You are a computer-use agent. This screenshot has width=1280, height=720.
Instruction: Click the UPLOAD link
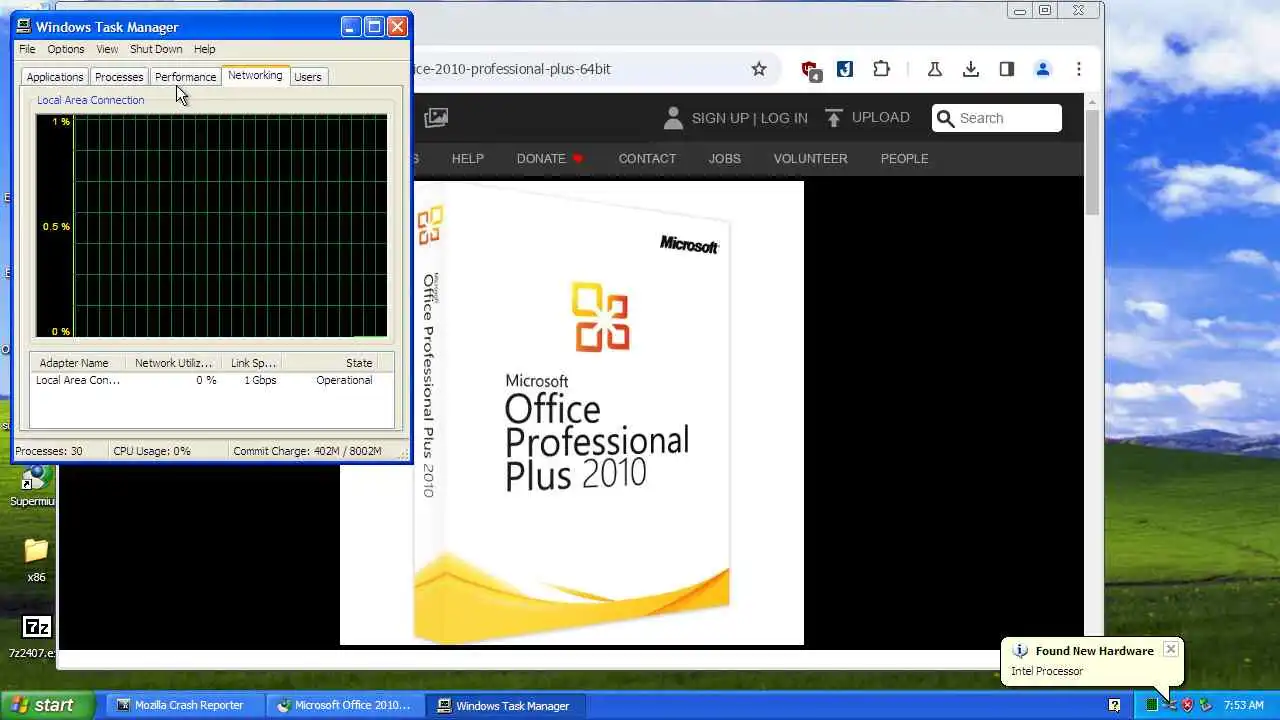pos(881,117)
